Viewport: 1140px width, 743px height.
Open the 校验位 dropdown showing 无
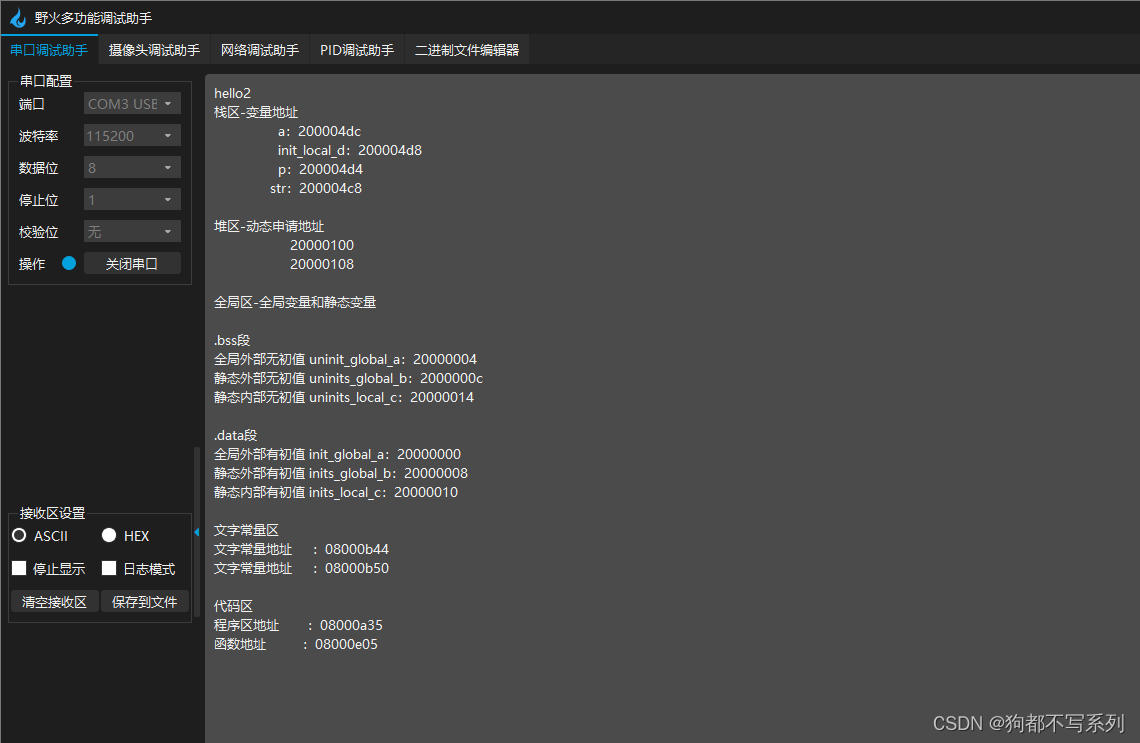point(132,232)
